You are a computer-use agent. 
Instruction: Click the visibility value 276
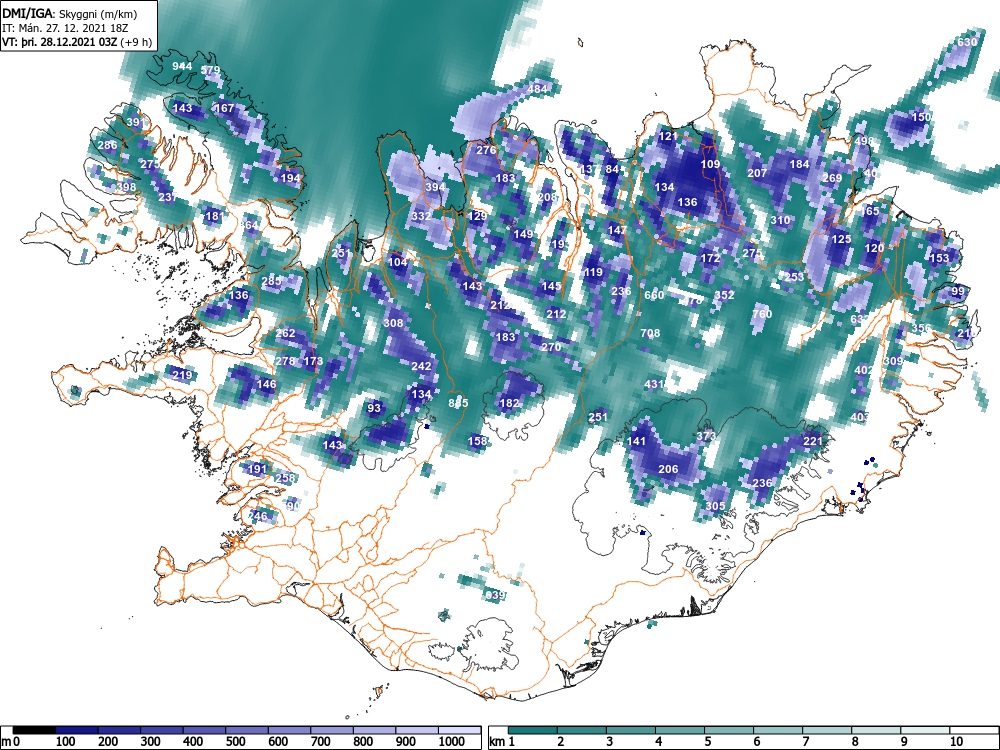[486, 151]
